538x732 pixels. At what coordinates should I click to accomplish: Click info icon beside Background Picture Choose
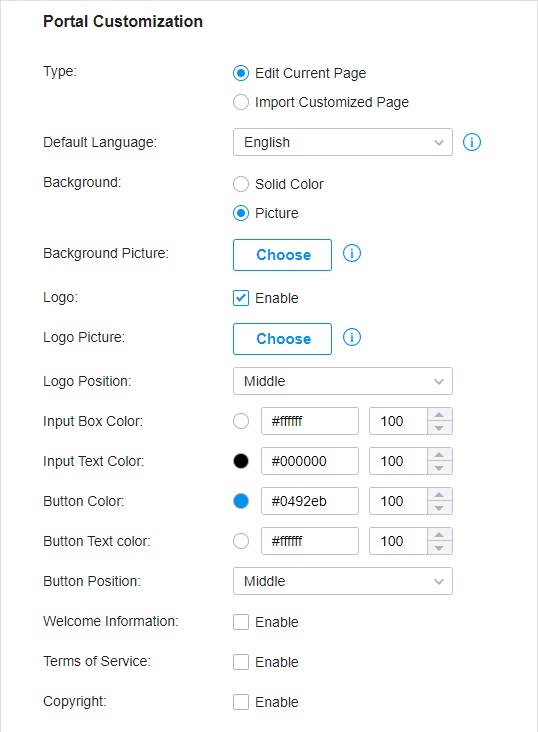(x=352, y=253)
